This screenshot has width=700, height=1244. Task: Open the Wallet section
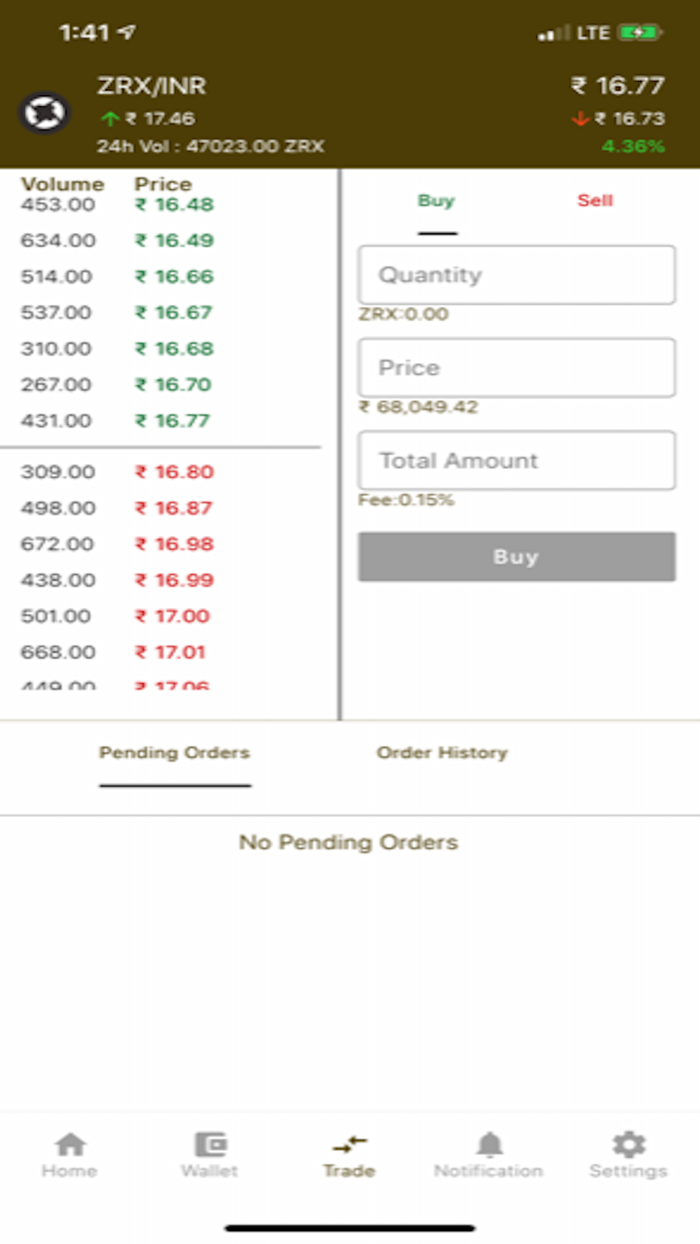[x=209, y=1152]
